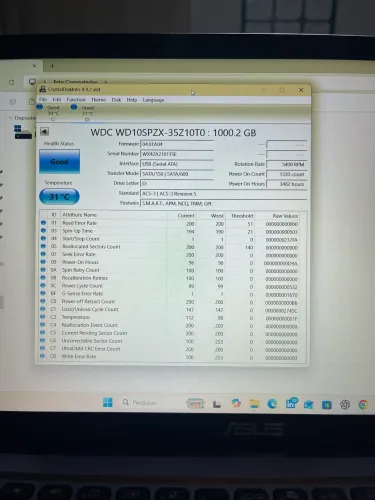Open LinkedIn from the taskbar
Image resolution: width=375 pixels, height=500 pixels.
[x=291, y=403]
